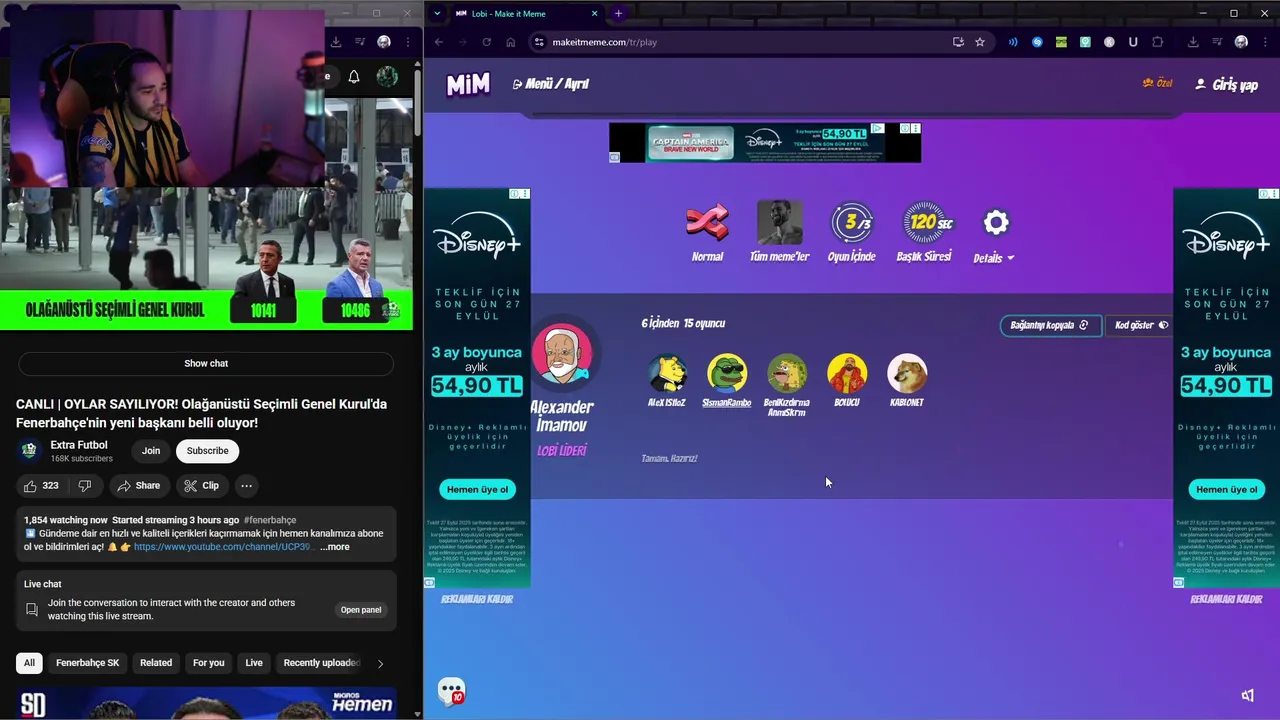Share the YouTube live stream
Viewport: 1280px width, 720px height.
pos(138,486)
